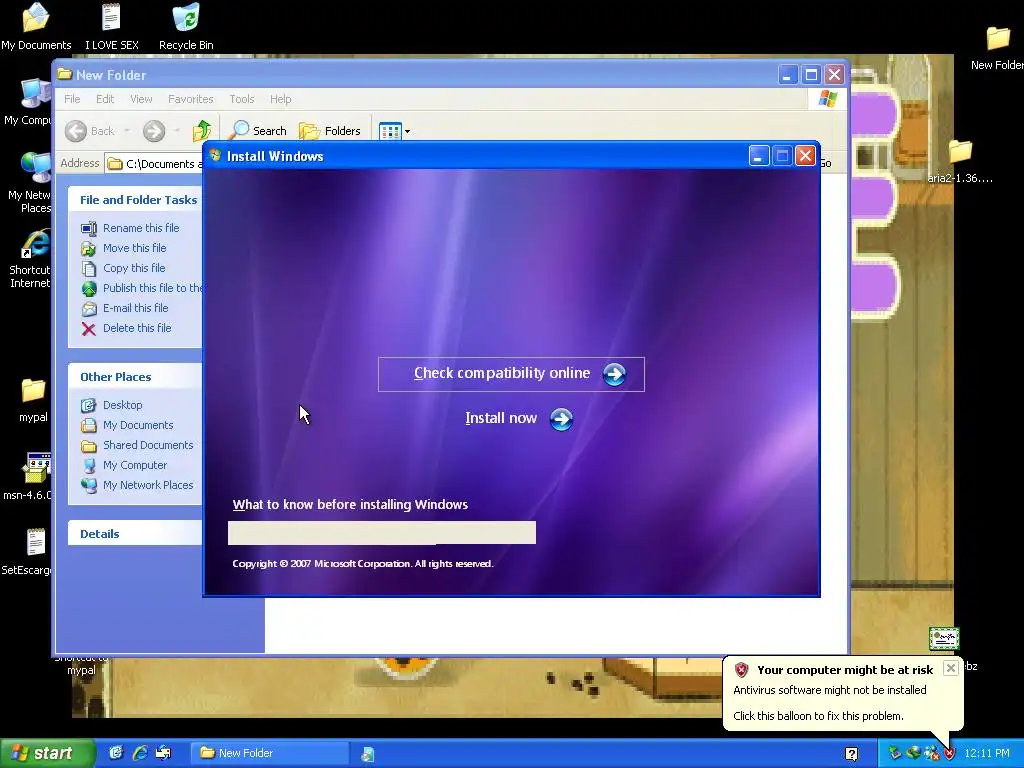Expand the Details panel header
1024x768 pixels.
pos(135,534)
